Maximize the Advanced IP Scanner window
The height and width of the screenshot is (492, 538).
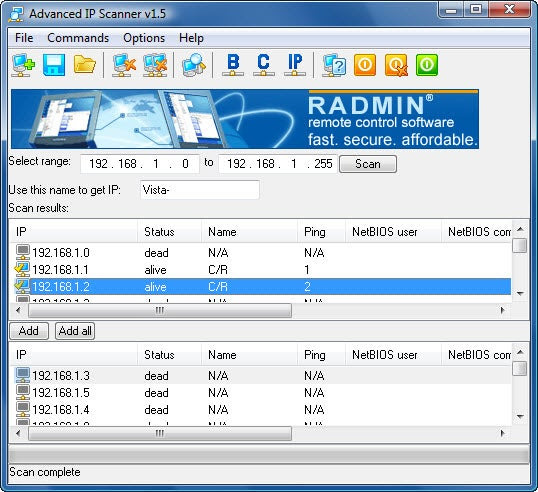[476, 10]
